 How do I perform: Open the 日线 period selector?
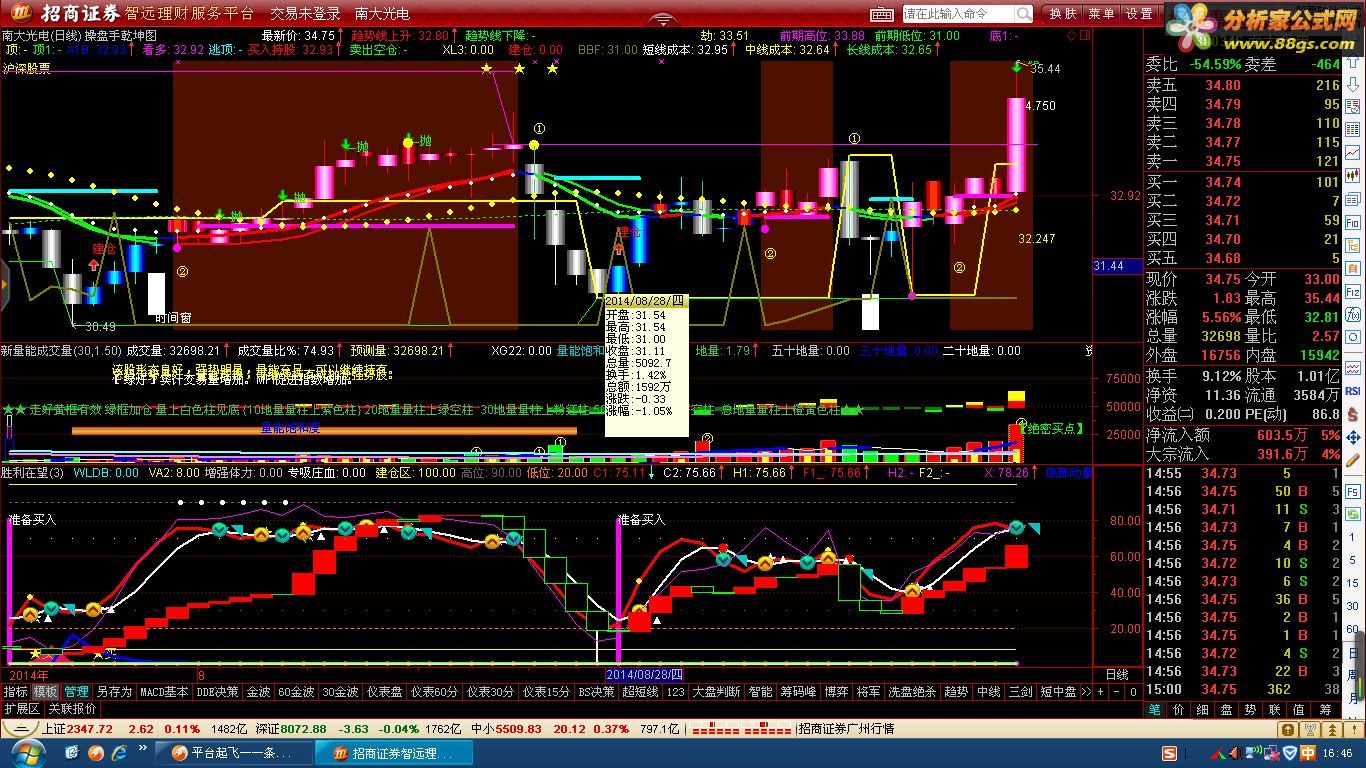[1117, 674]
